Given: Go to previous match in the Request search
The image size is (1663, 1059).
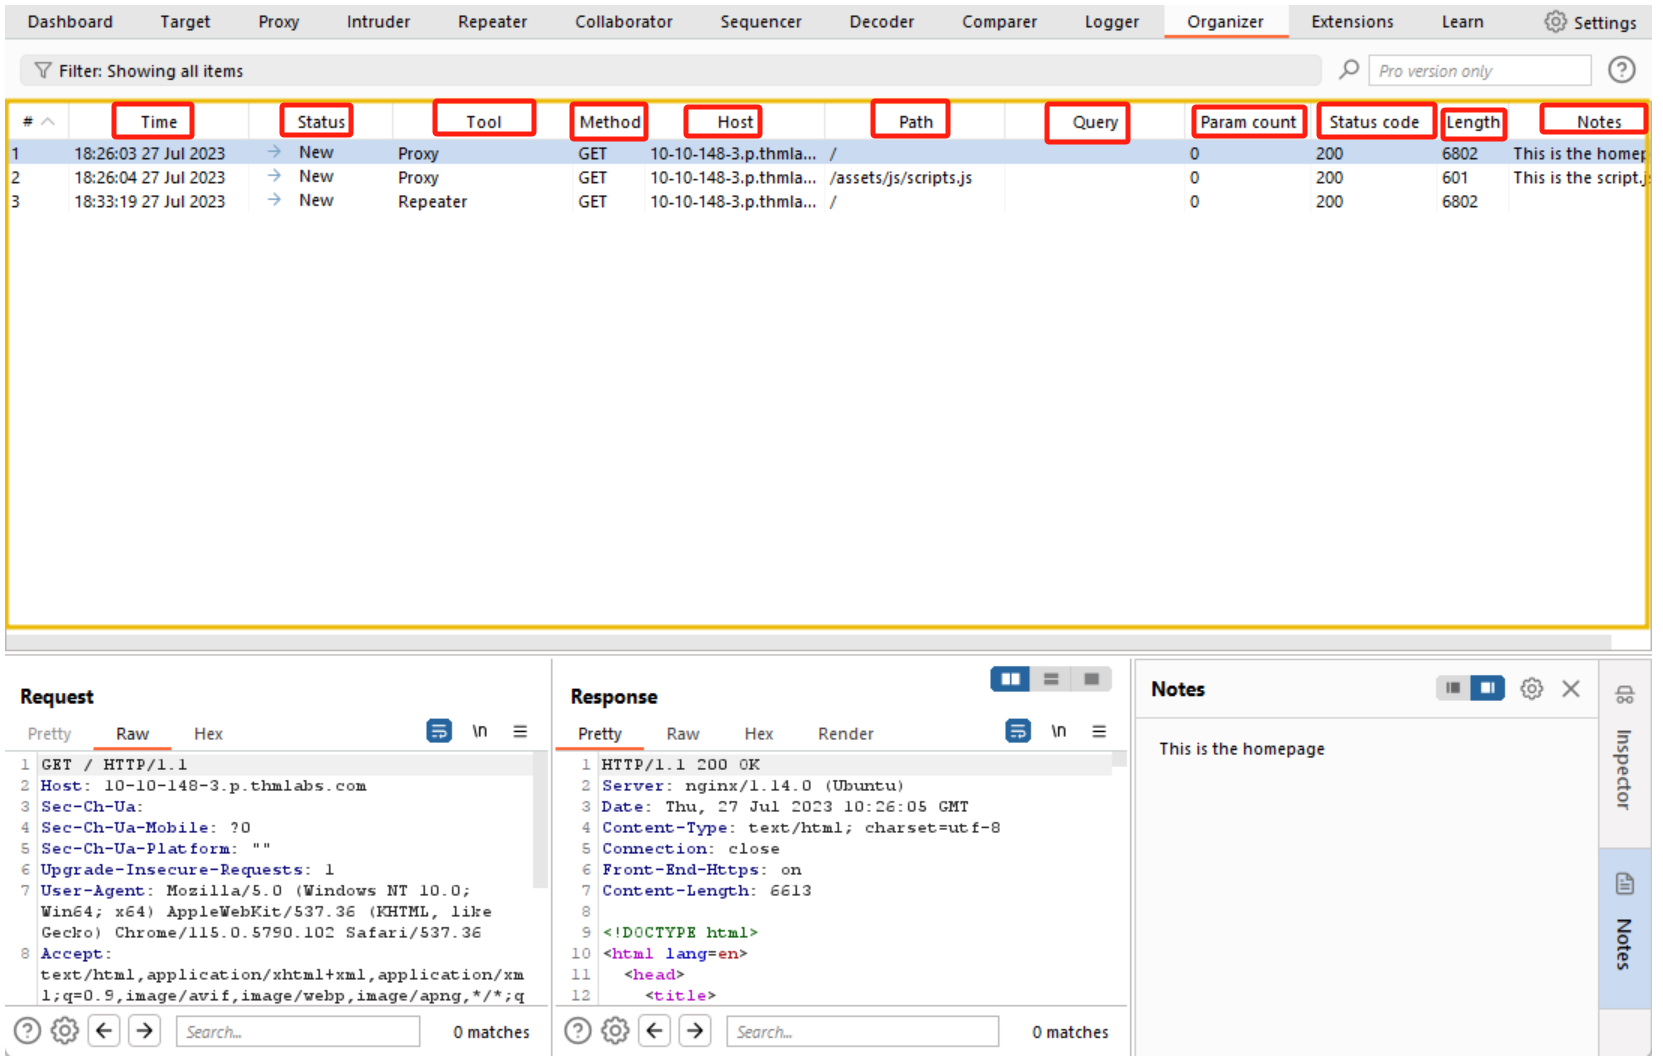Looking at the screenshot, I should tap(105, 1031).
